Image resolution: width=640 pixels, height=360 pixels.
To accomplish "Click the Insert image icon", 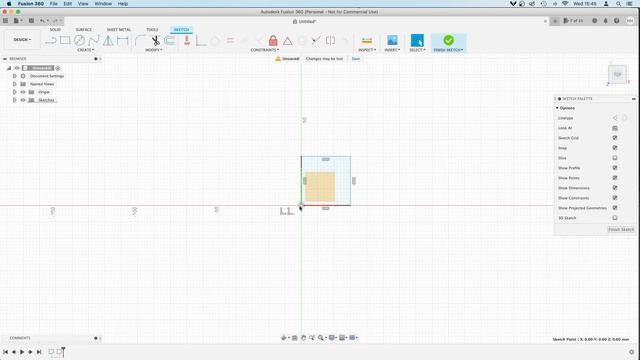I will point(392,40).
